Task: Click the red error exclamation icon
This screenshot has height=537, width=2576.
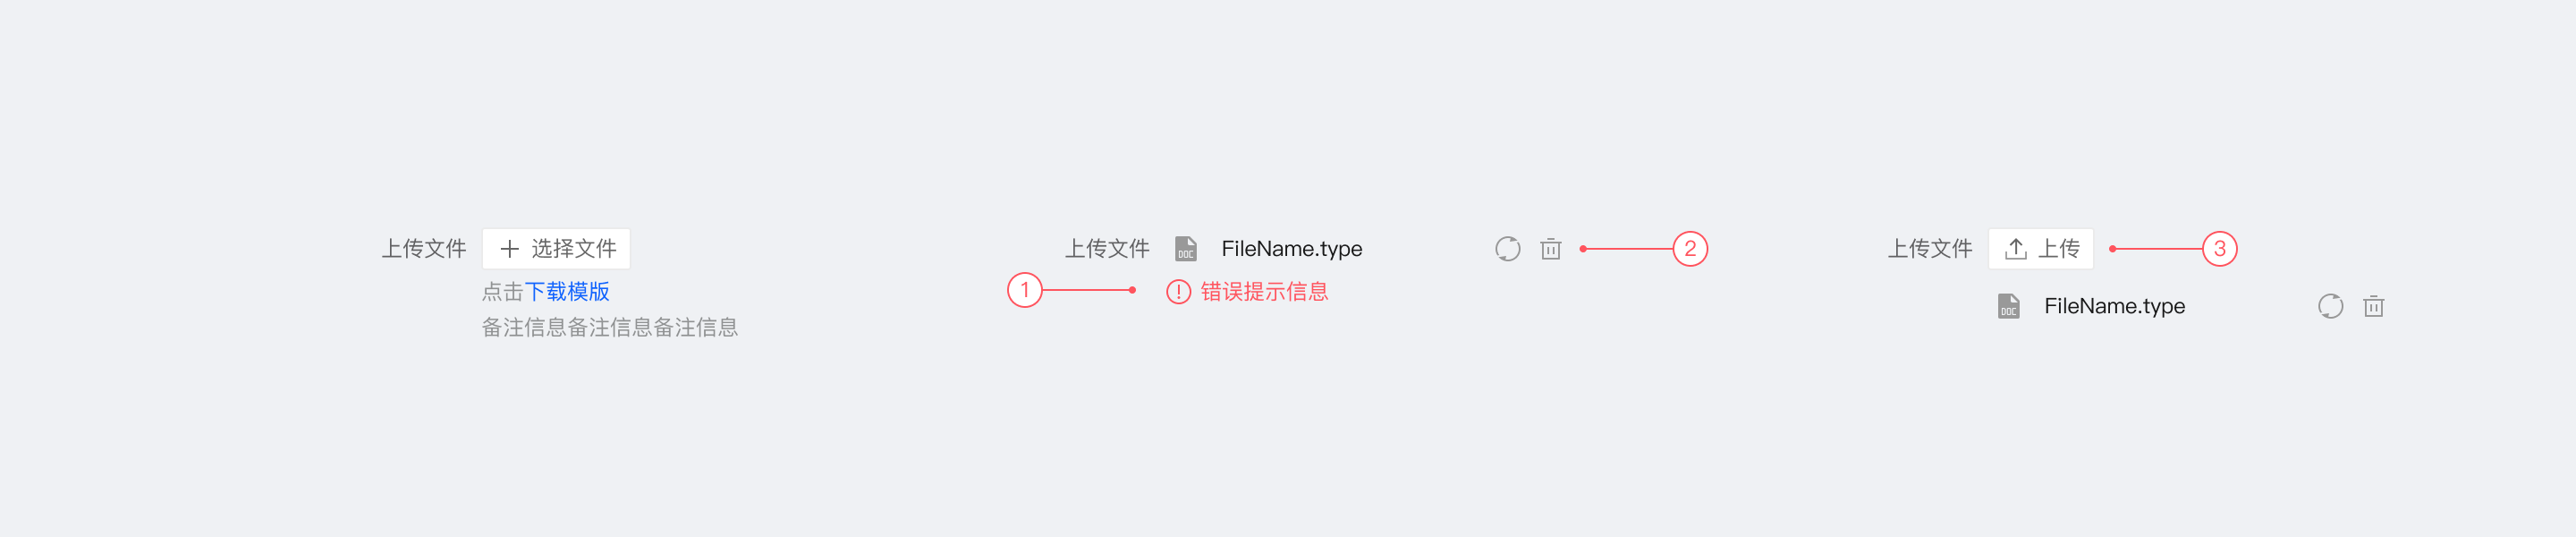Action: tap(1178, 292)
